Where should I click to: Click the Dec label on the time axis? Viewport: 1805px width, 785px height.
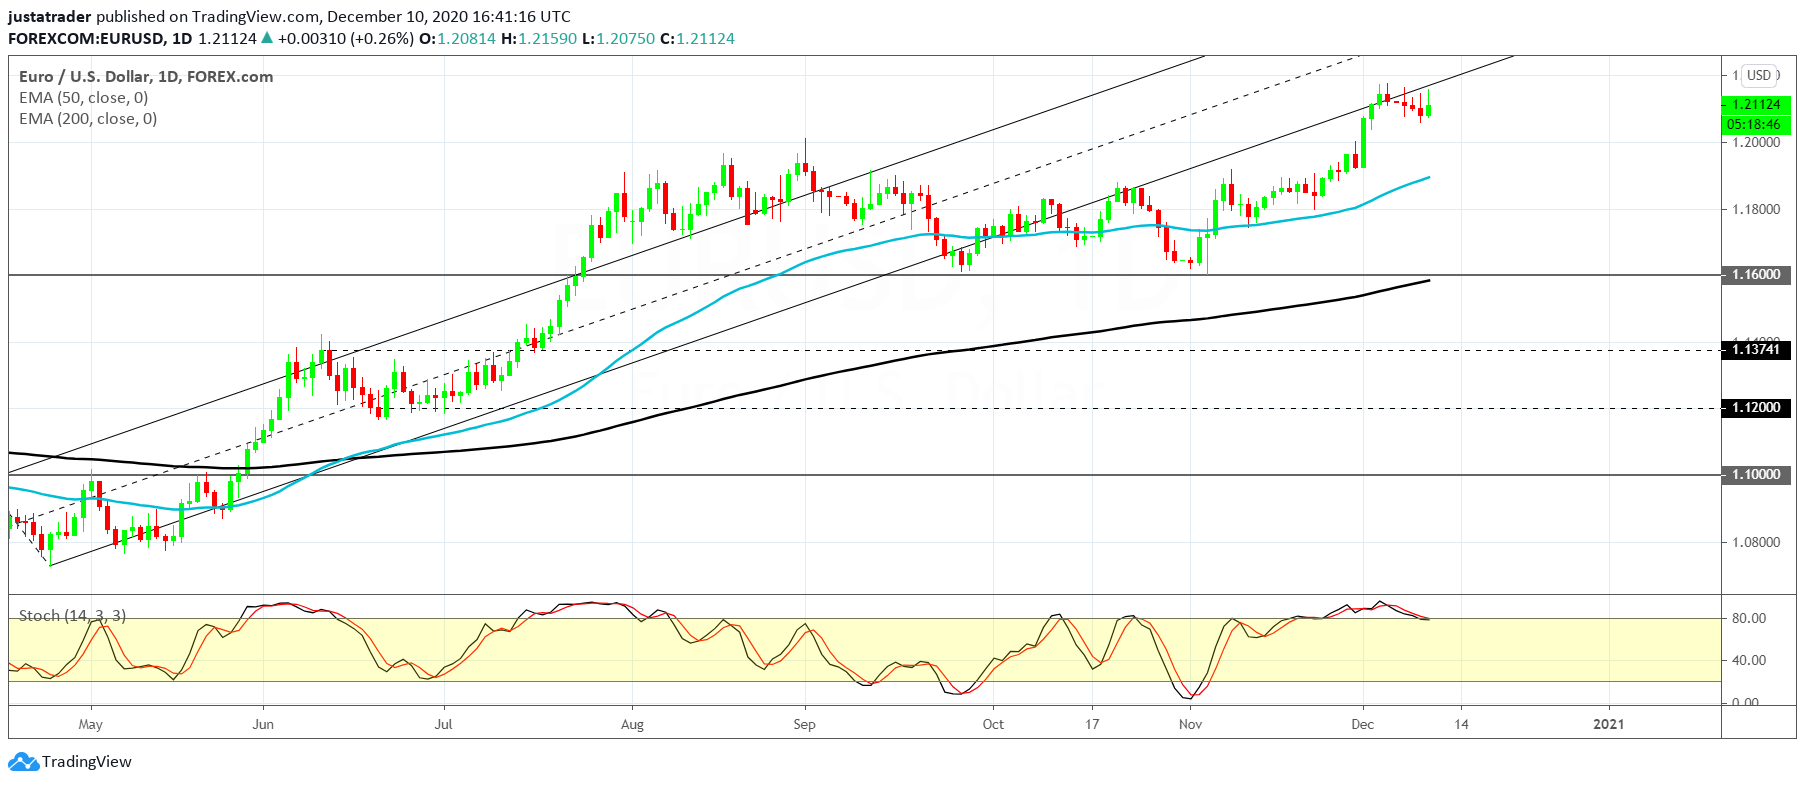pyautogui.click(x=1362, y=724)
